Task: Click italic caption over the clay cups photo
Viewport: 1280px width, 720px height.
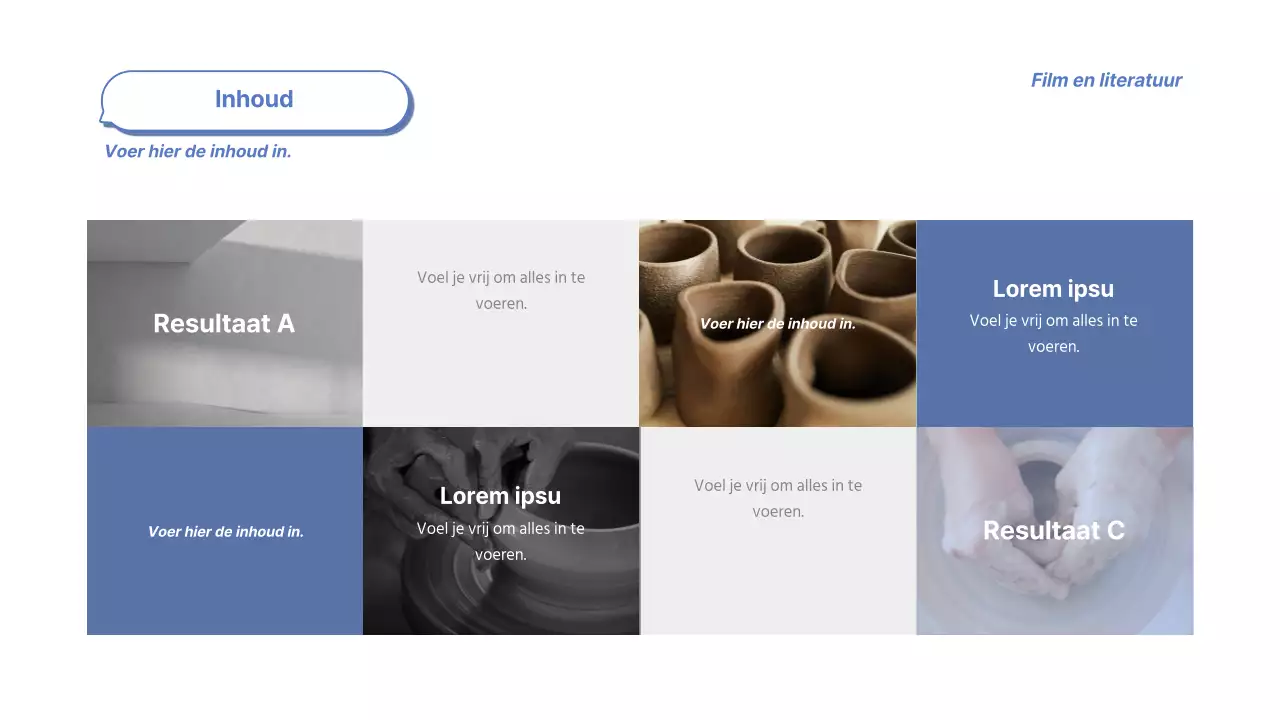Action: (x=778, y=324)
